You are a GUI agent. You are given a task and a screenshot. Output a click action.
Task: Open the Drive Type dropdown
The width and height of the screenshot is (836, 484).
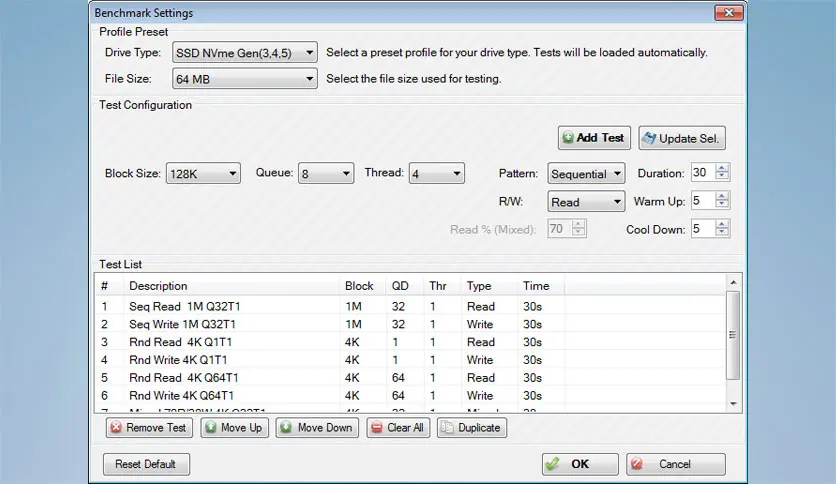tap(245, 52)
